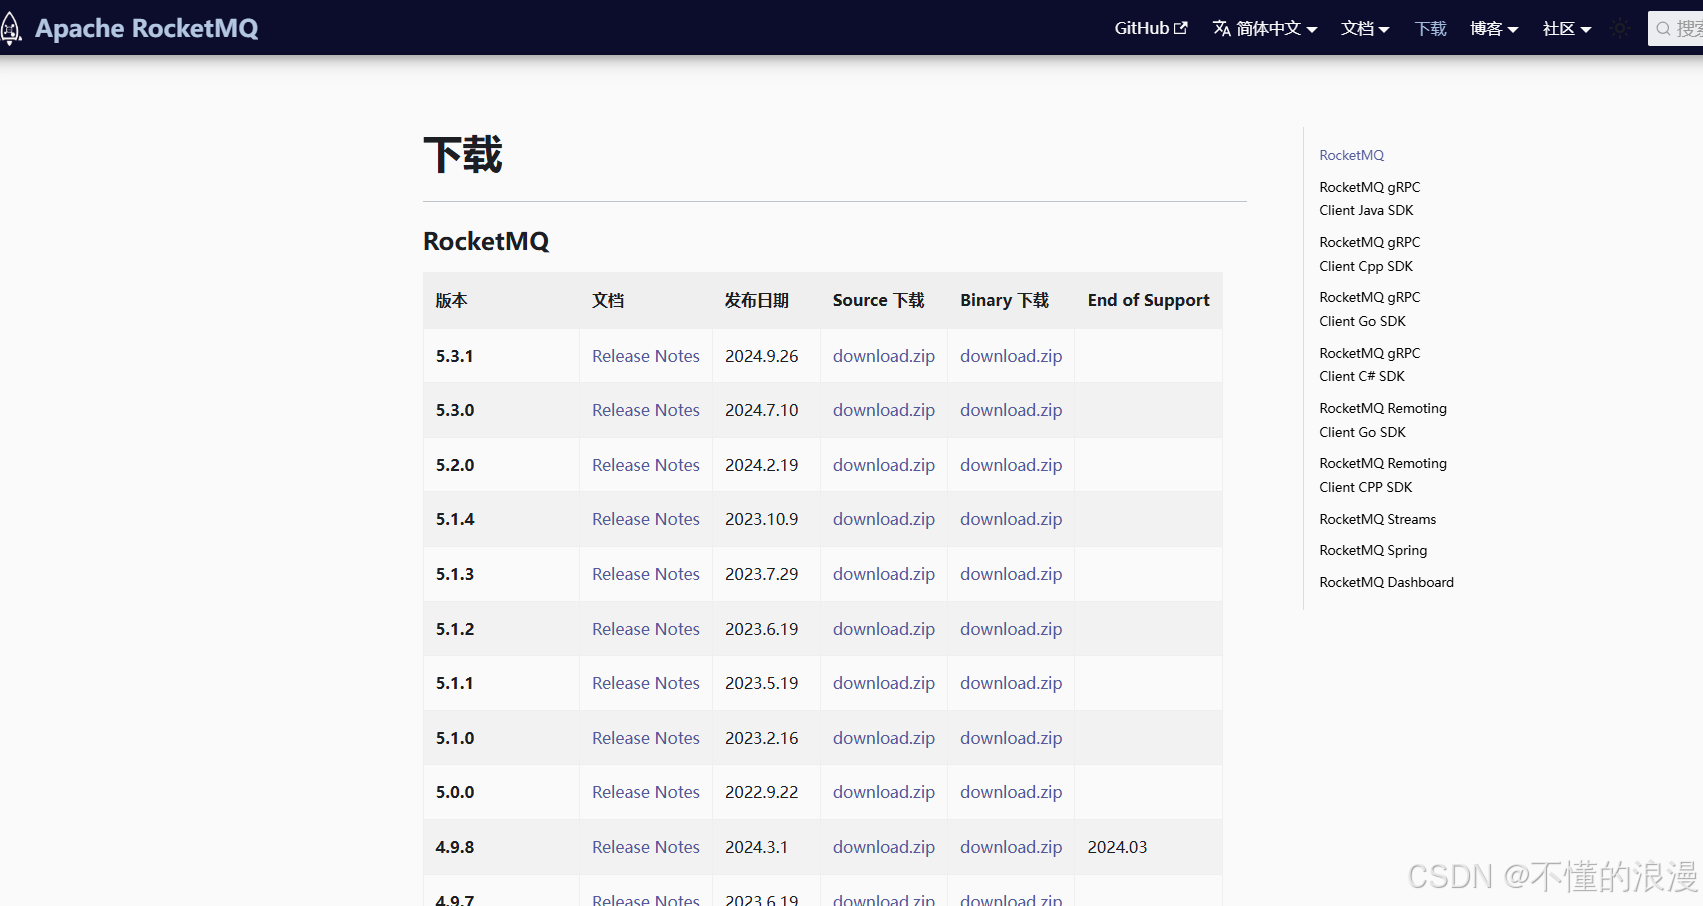
Task: Download source zip for version 5.1.4
Action: click(884, 519)
